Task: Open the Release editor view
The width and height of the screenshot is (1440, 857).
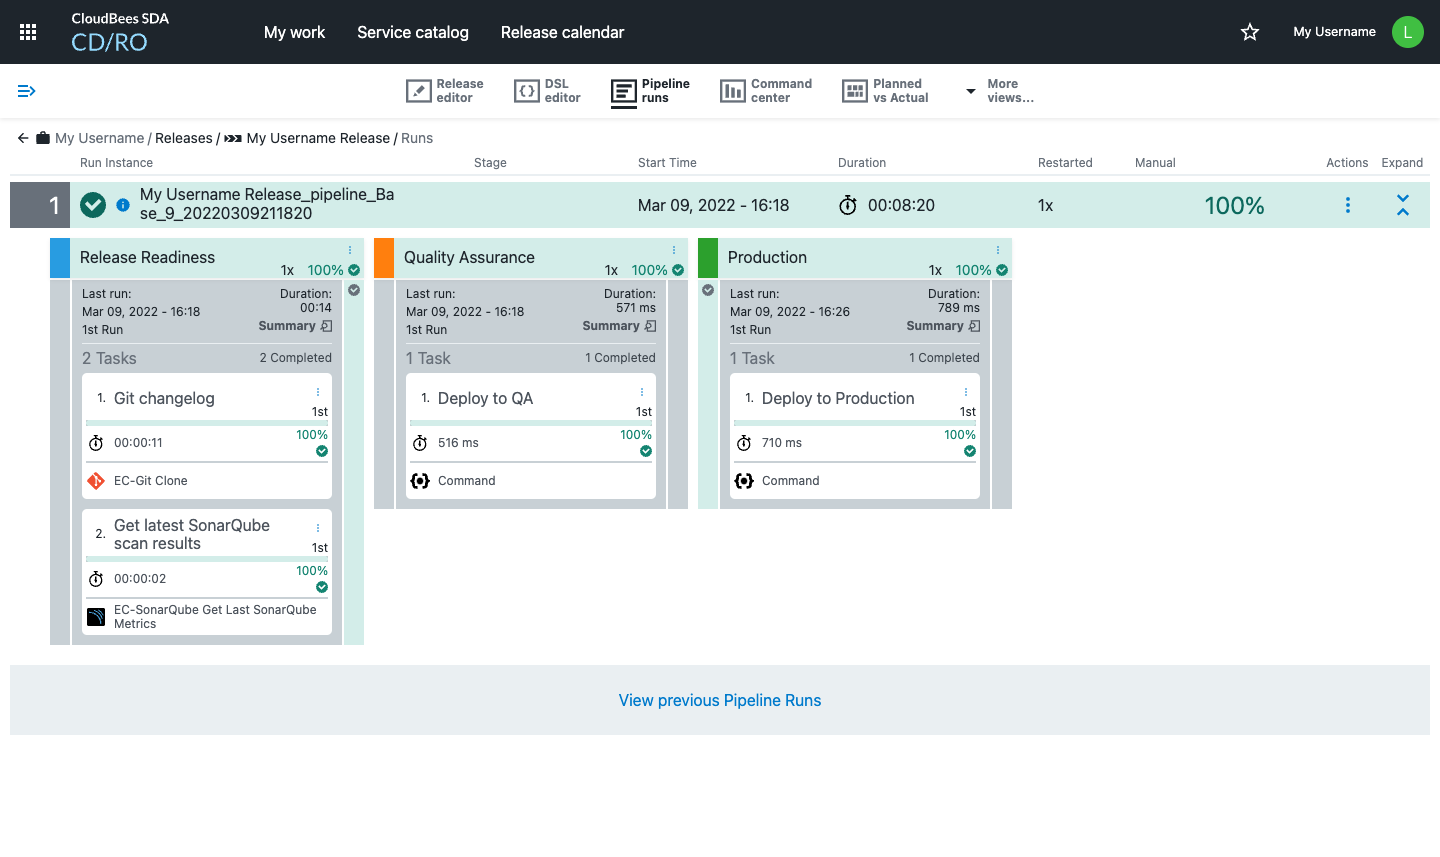Action: (x=445, y=91)
